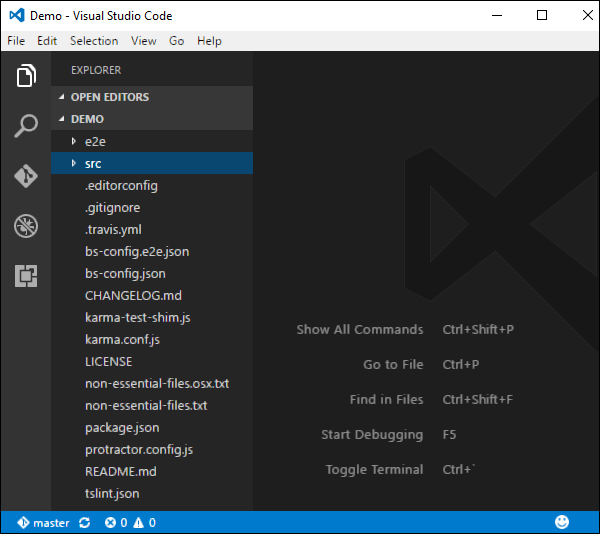Expand the e2e folder
Viewport: 600px width, 534px height.
tap(94, 141)
